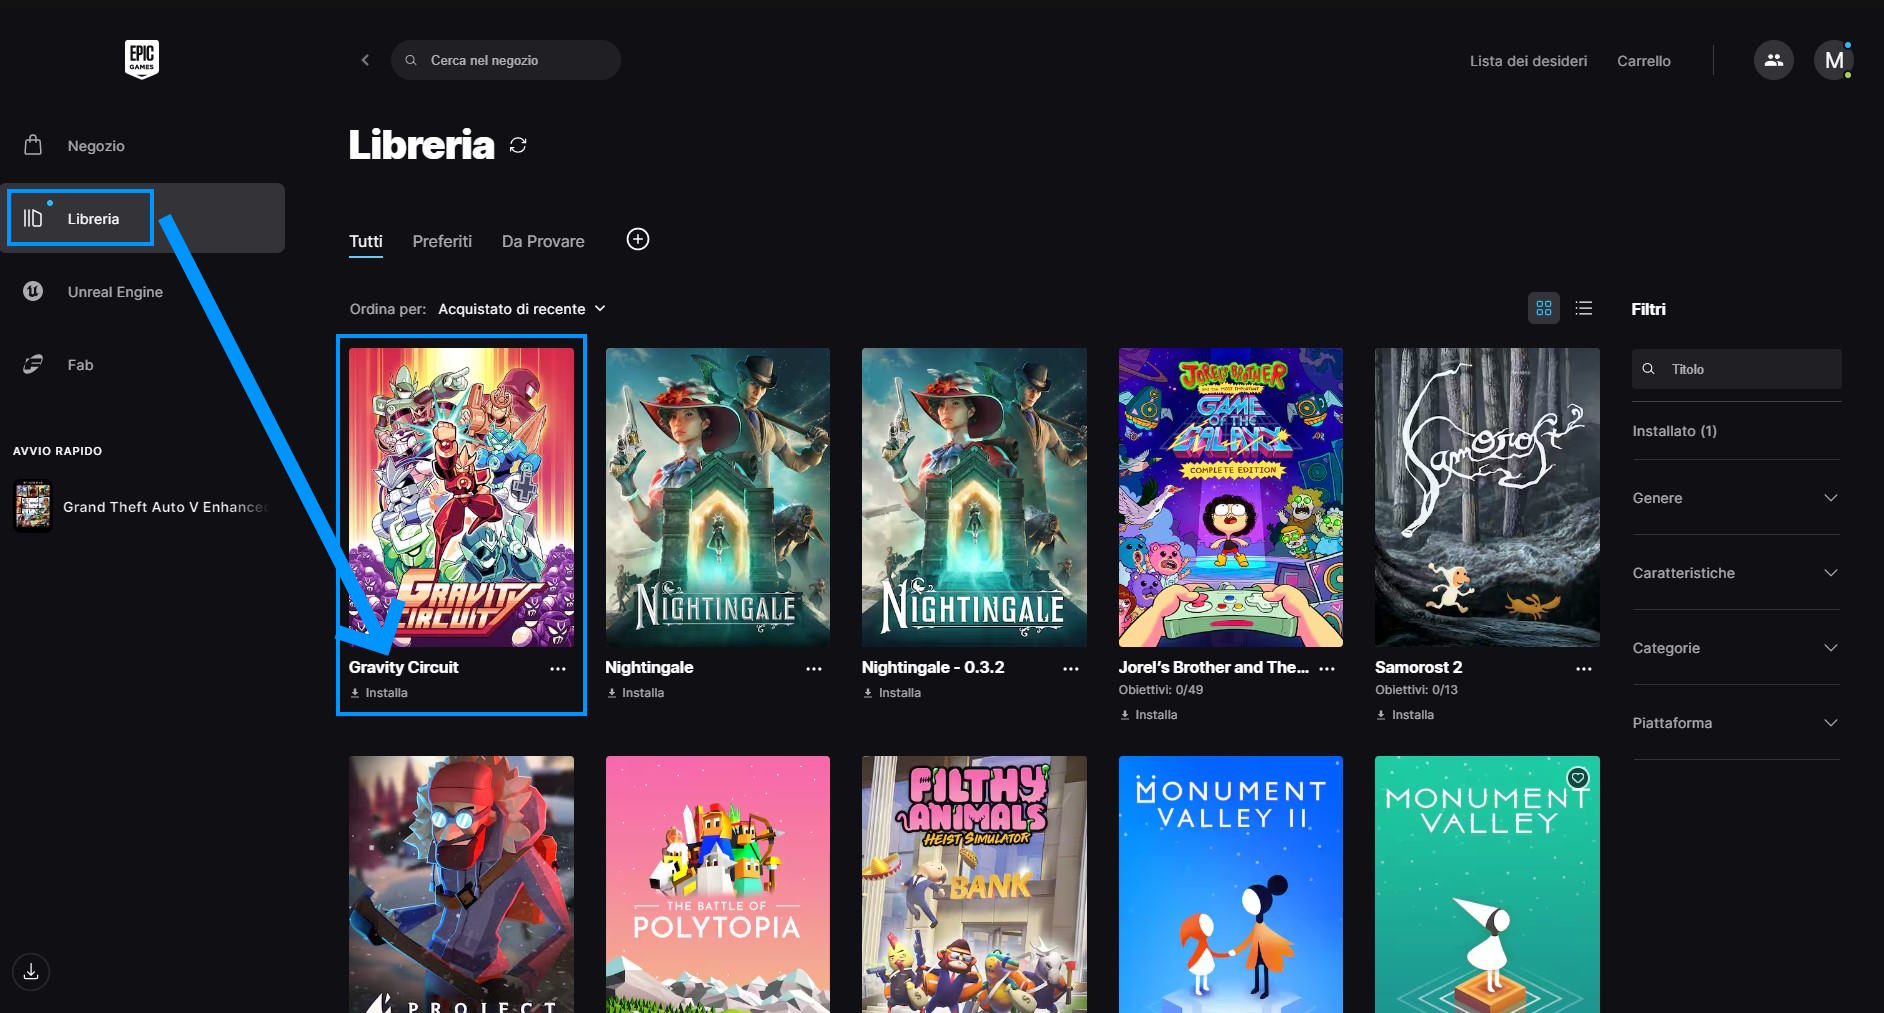The image size is (1884, 1013).
Task: Toggle favorite heart on Monument Valley
Action: coord(1577,778)
